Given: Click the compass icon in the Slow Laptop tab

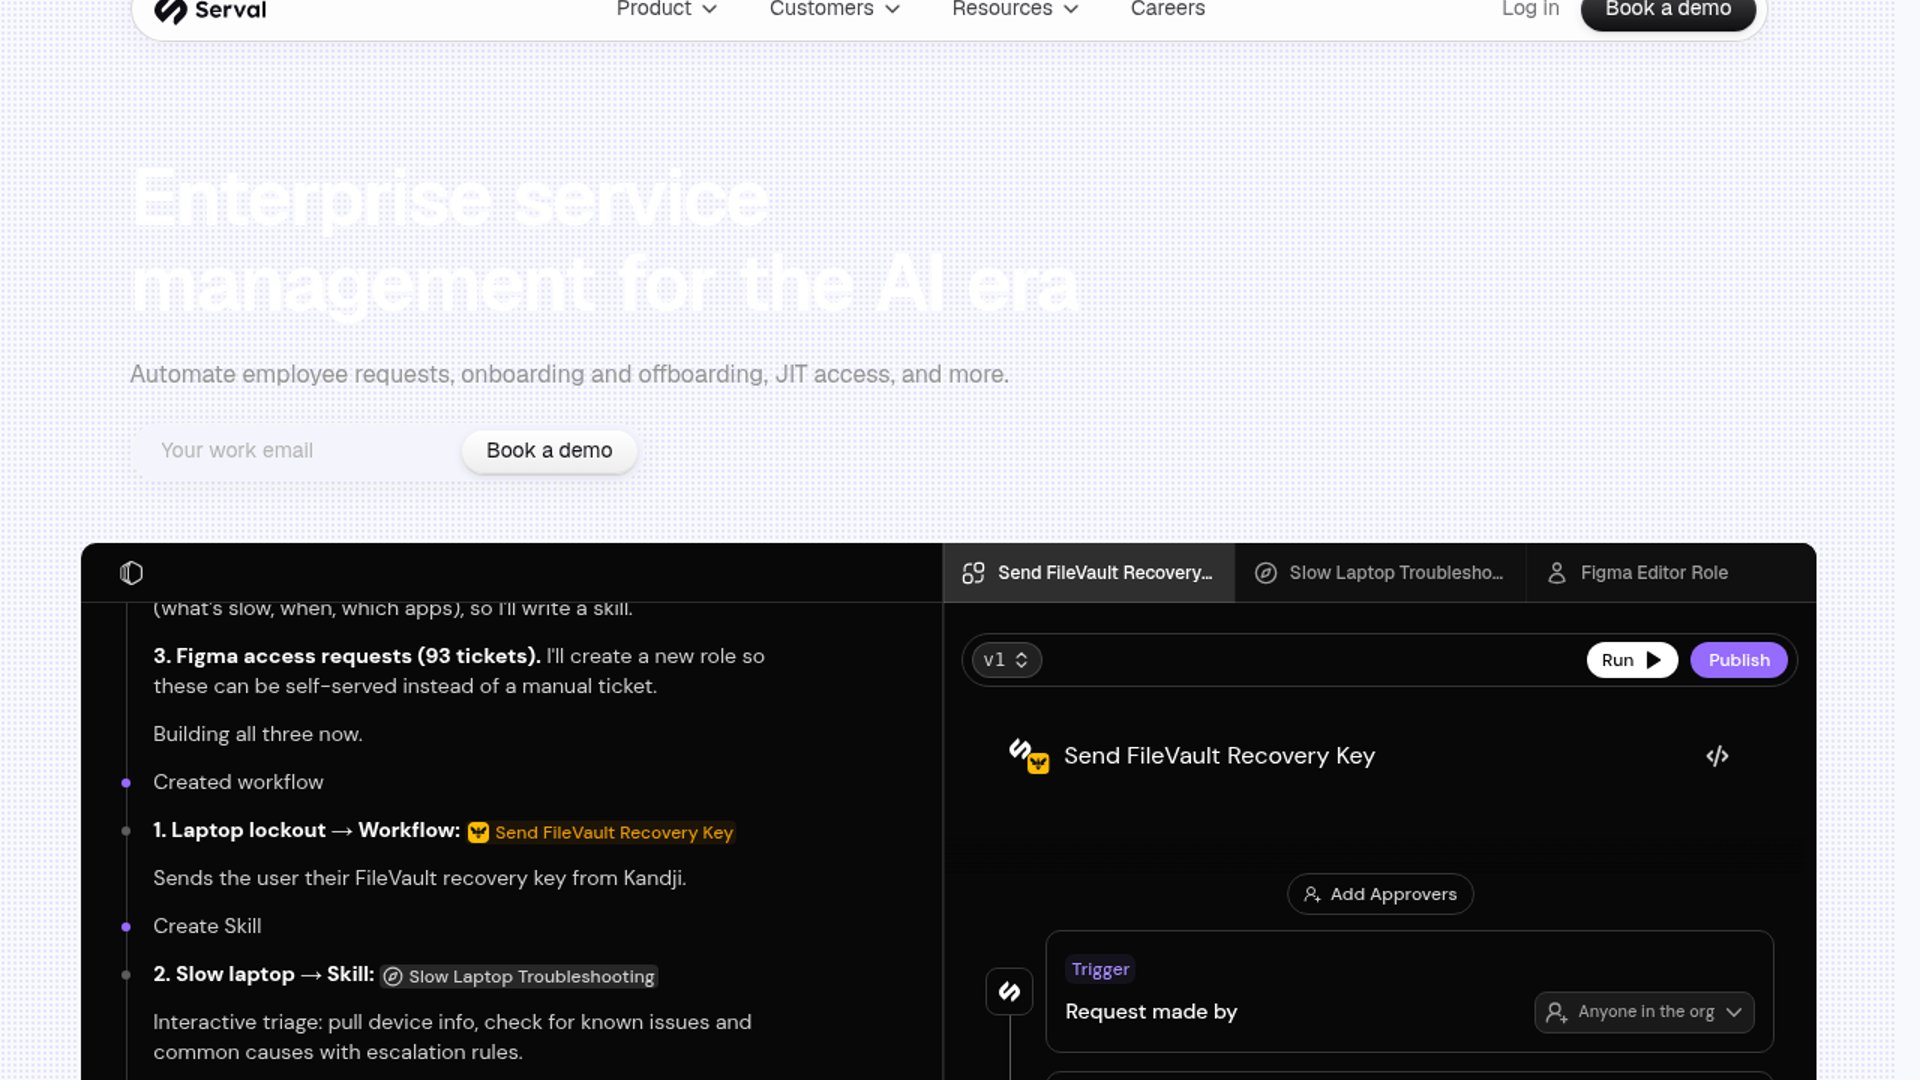Looking at the screenshot, I should (x=1265, y=573).
